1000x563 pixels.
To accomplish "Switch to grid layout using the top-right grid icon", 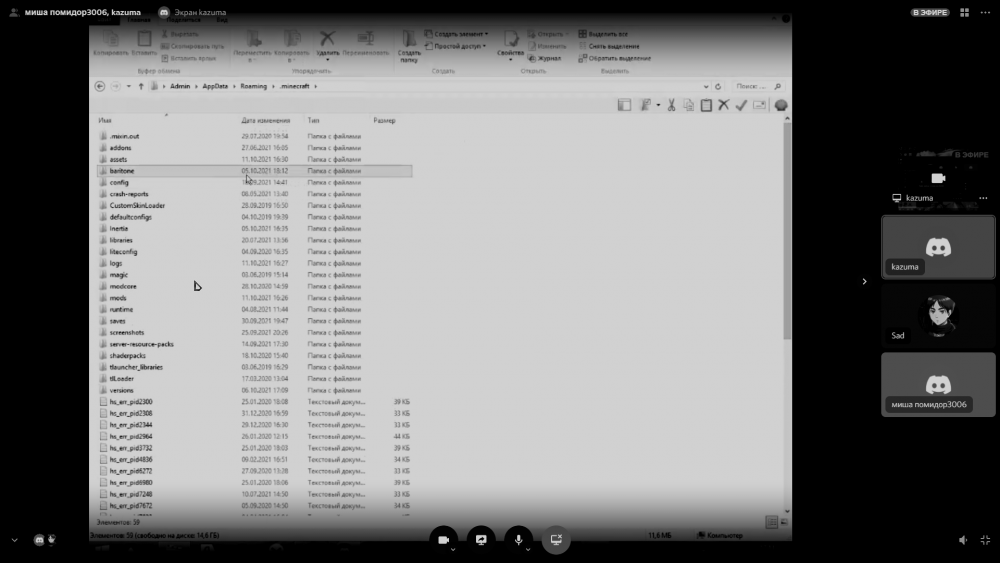I will click(x=964, y=12).
